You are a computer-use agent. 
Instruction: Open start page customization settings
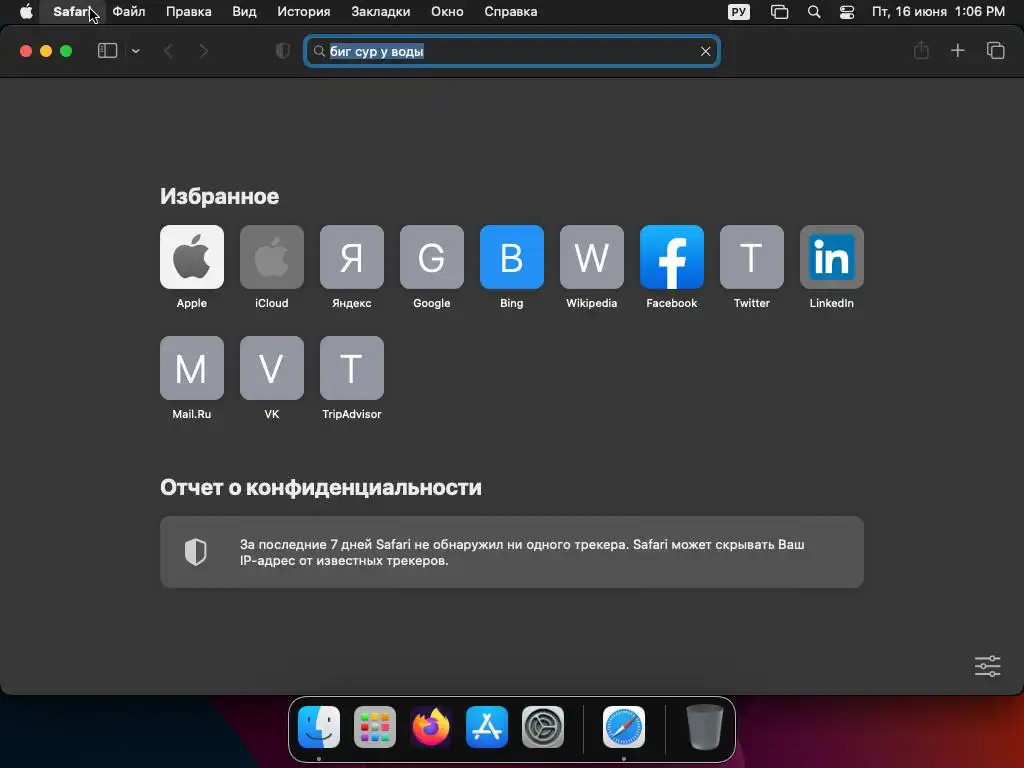pos(987,666)
